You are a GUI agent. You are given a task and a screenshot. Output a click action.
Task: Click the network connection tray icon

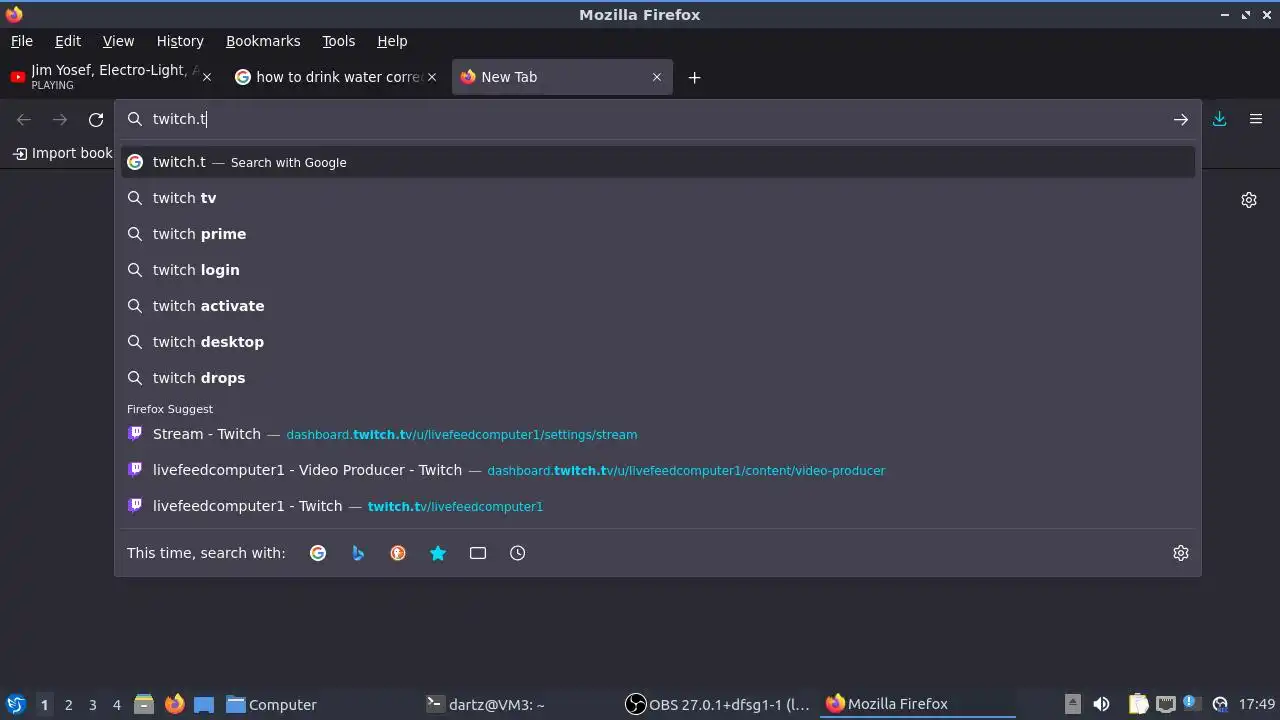[1165, 704]
